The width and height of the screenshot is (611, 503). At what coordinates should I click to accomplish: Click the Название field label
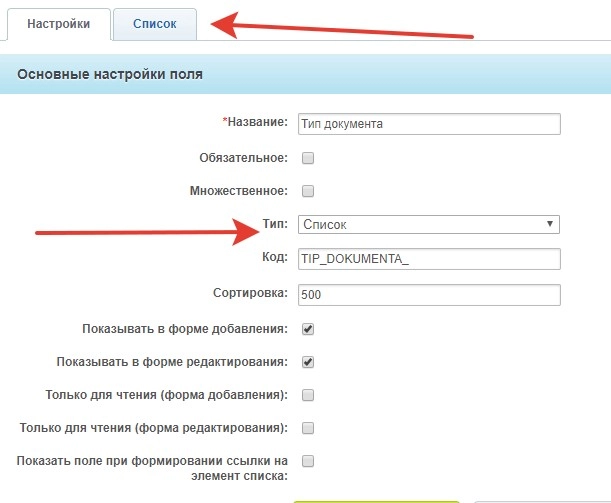[257, 124]
